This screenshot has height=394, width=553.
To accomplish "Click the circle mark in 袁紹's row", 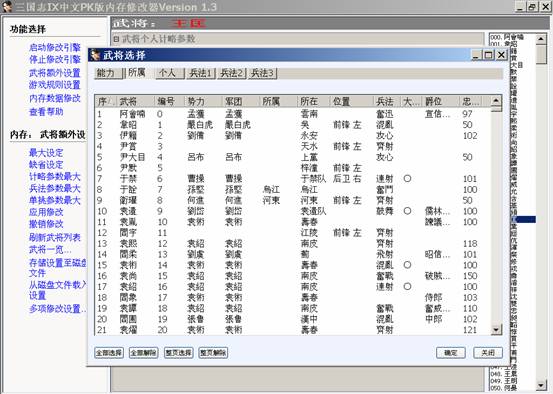I will (x=407, y=286).
